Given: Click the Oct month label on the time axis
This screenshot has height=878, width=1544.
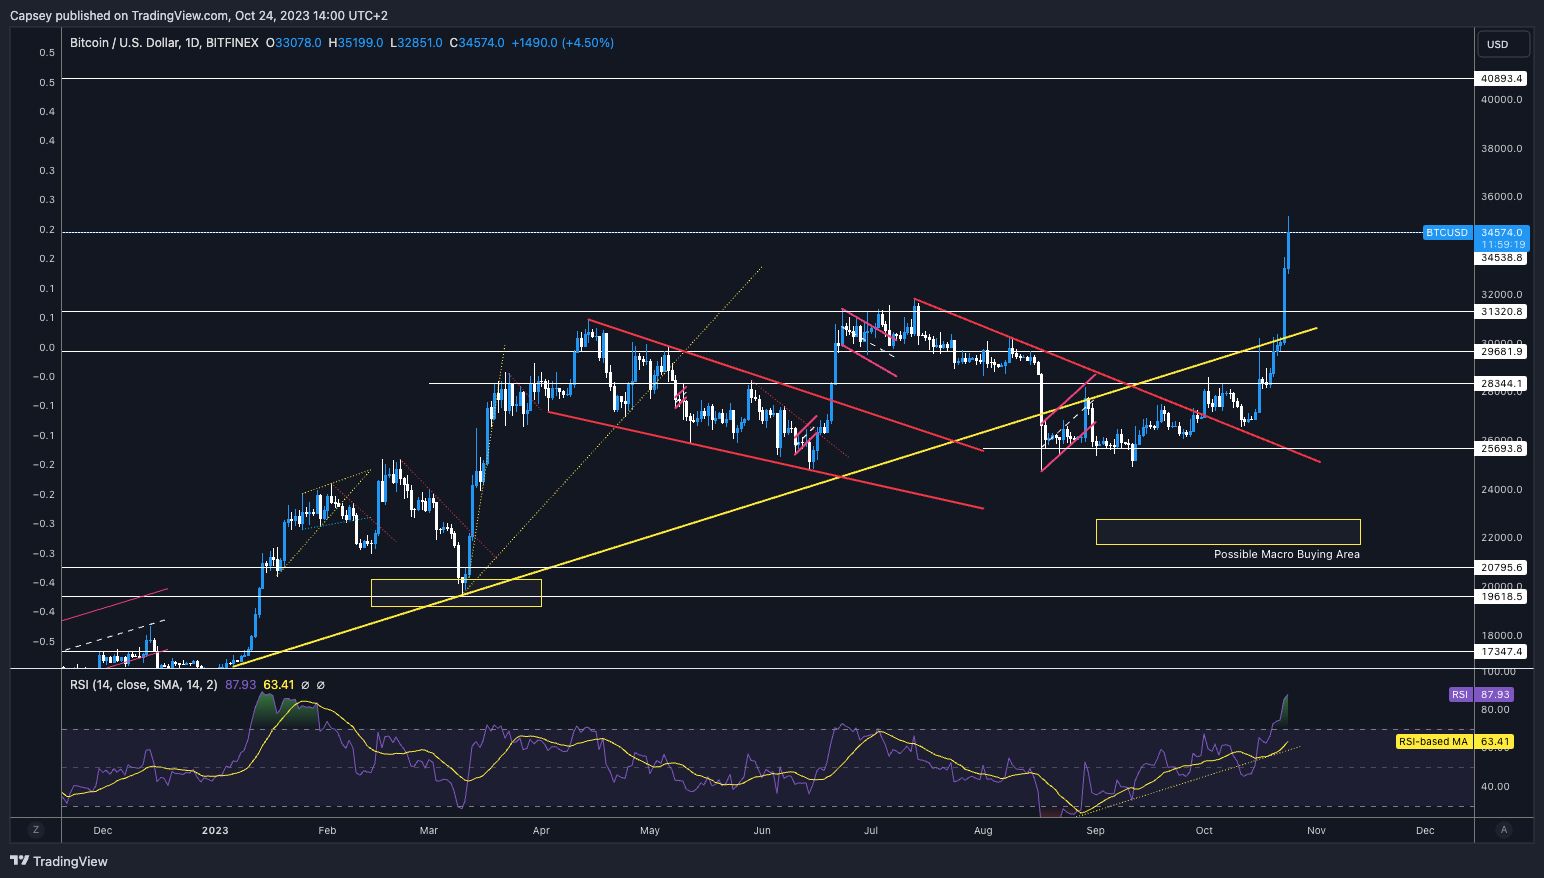Looking at the screenshot, I should point(1203,830).
